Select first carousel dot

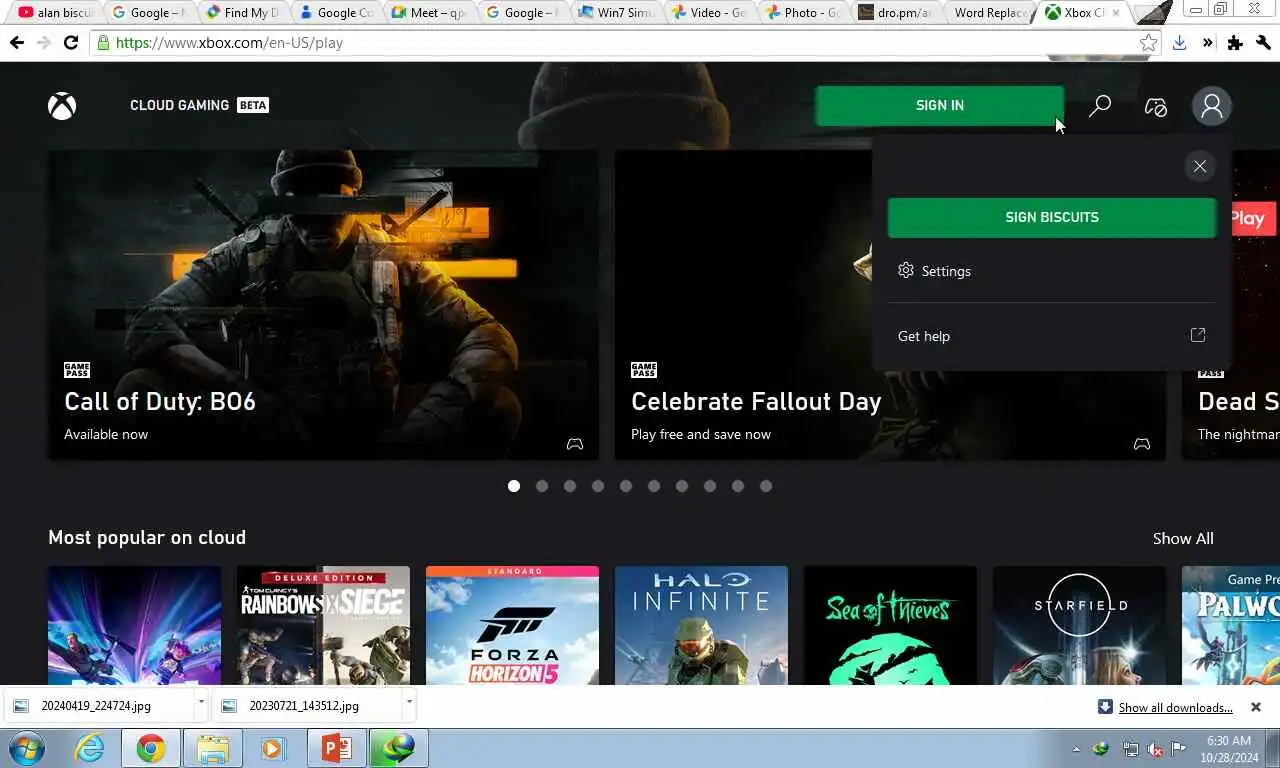coord(514,486)
